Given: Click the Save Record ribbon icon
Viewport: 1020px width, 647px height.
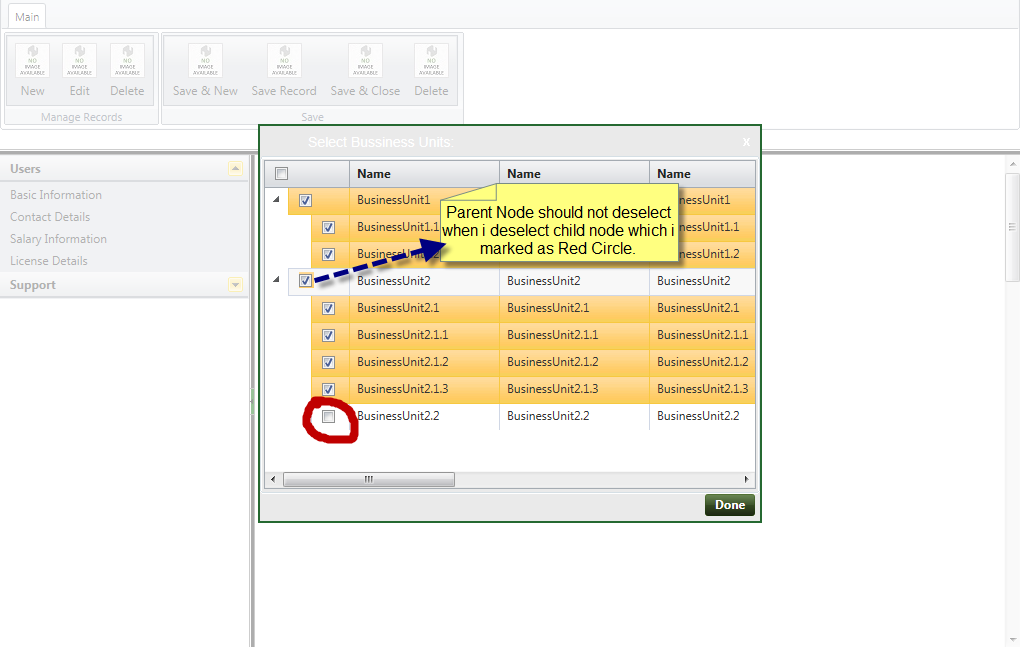Looking at the screenshot, I should pos(284,71).
